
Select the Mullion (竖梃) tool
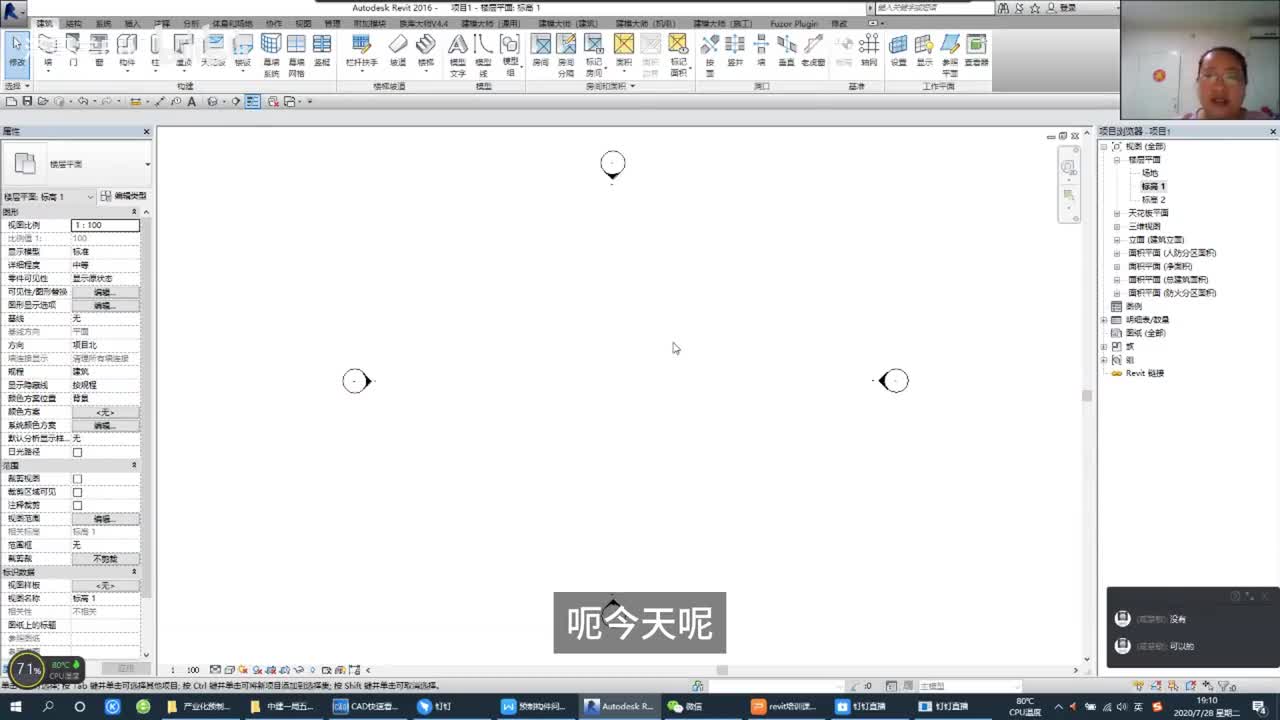click(322, 50)
